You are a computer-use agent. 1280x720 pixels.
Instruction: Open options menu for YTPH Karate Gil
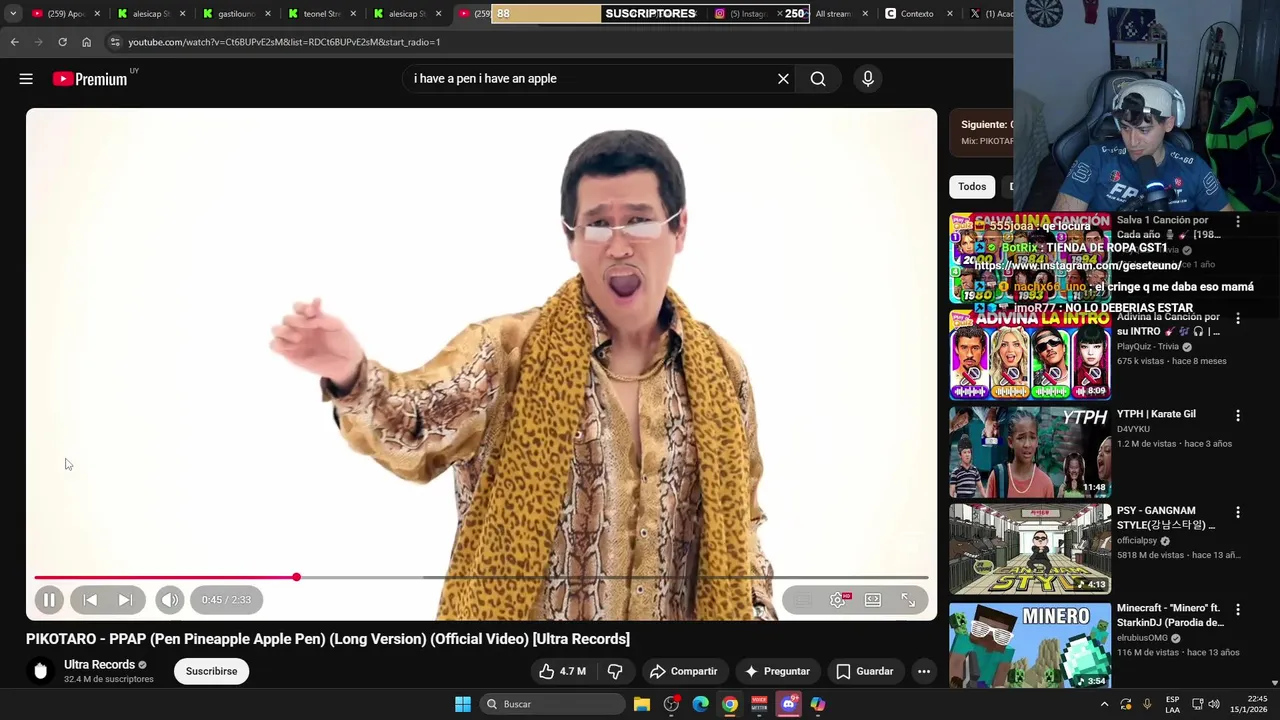(1238, 415)
